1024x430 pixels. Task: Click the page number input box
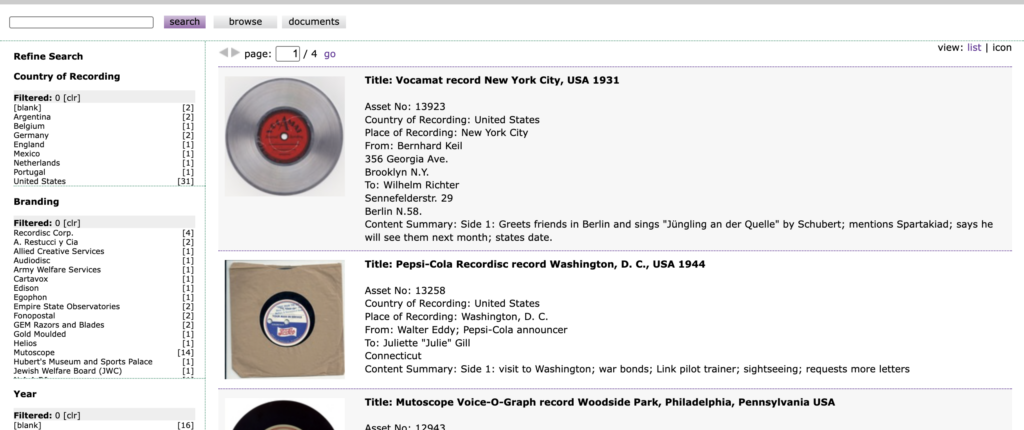(x=287, y=54)
